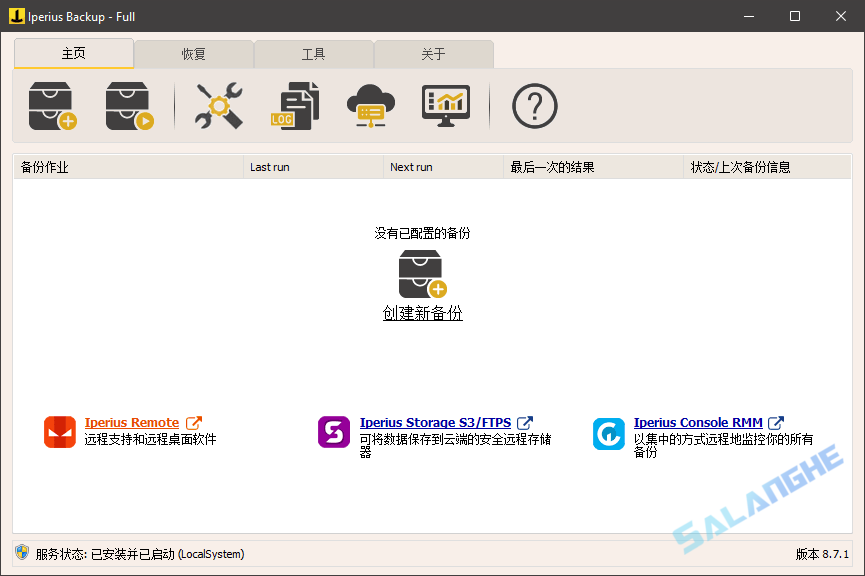This screenshot has width=865, height=576.
Task: Click the cloud accounts toolbar icon
Action: [371, 105]
